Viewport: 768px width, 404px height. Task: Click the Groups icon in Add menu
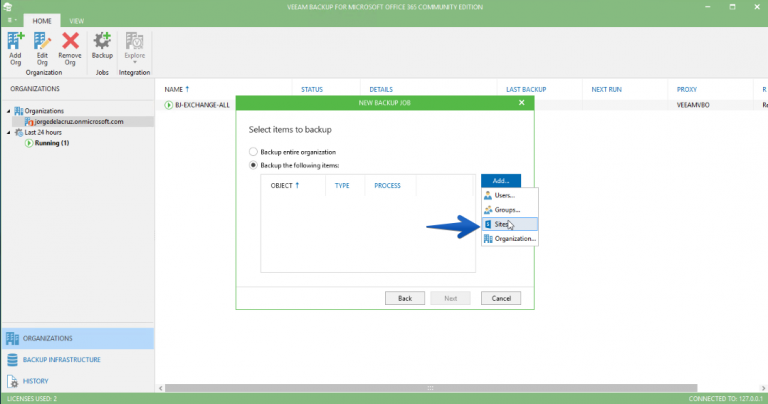488,210
